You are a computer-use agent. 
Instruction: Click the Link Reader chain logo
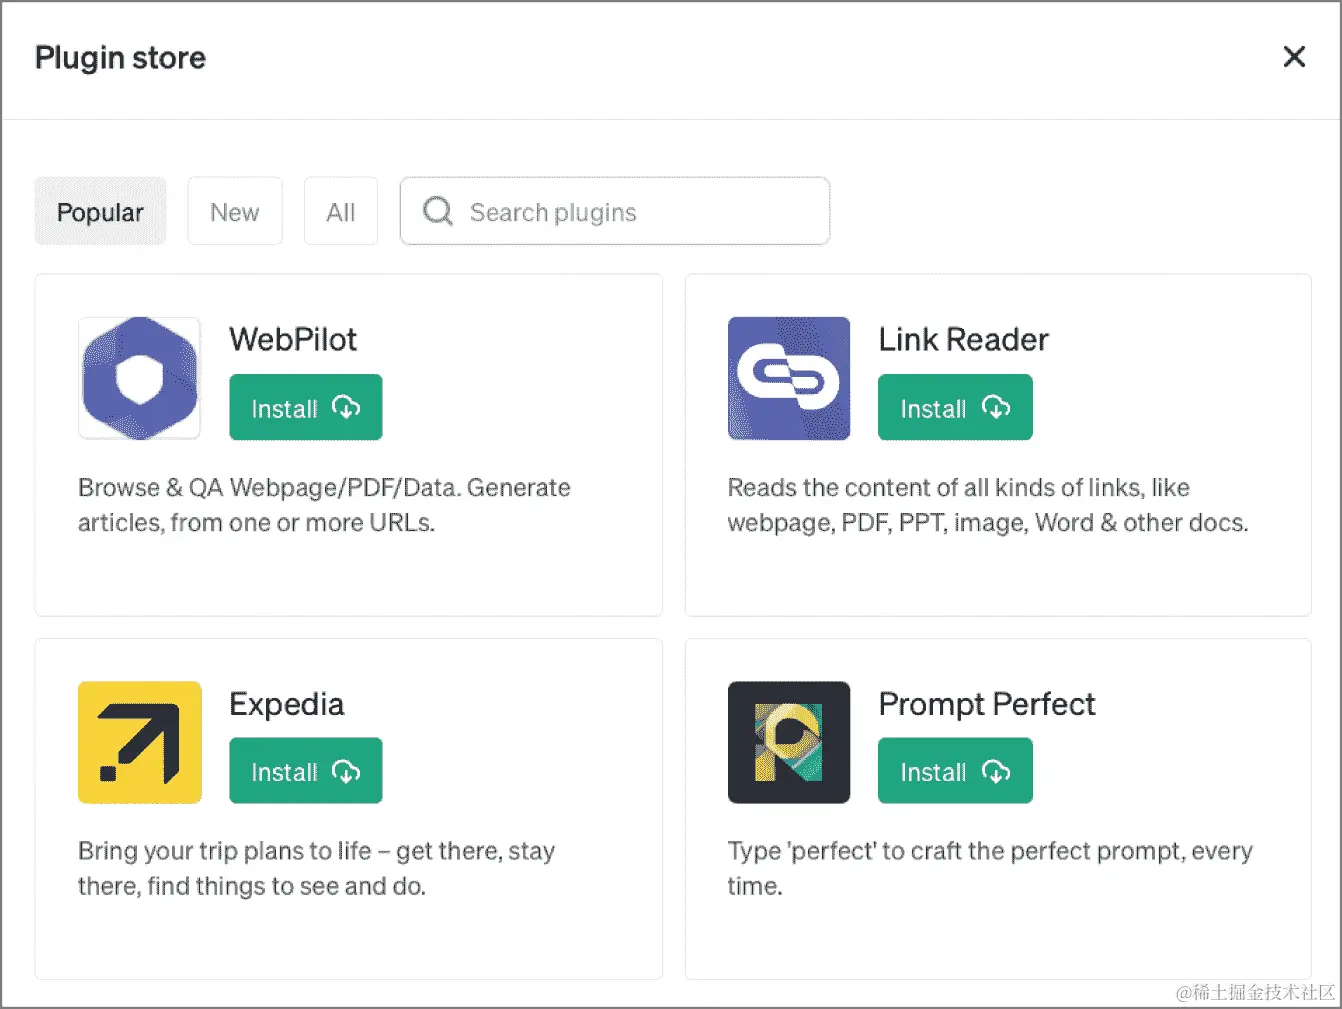[789, 378]
